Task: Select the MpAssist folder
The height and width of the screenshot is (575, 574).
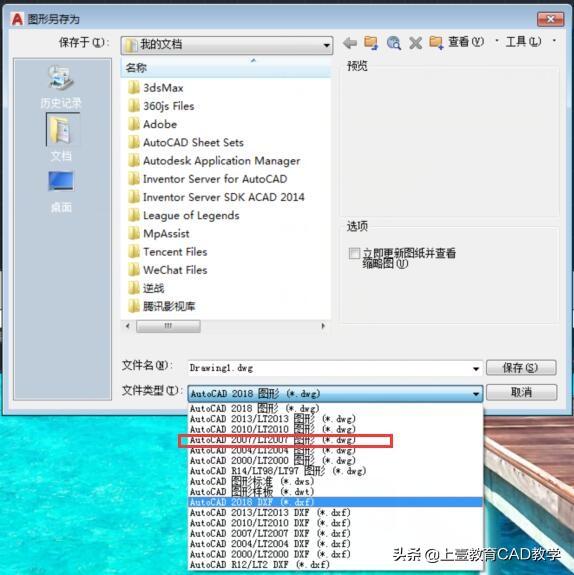Action: tap(158, 234)
